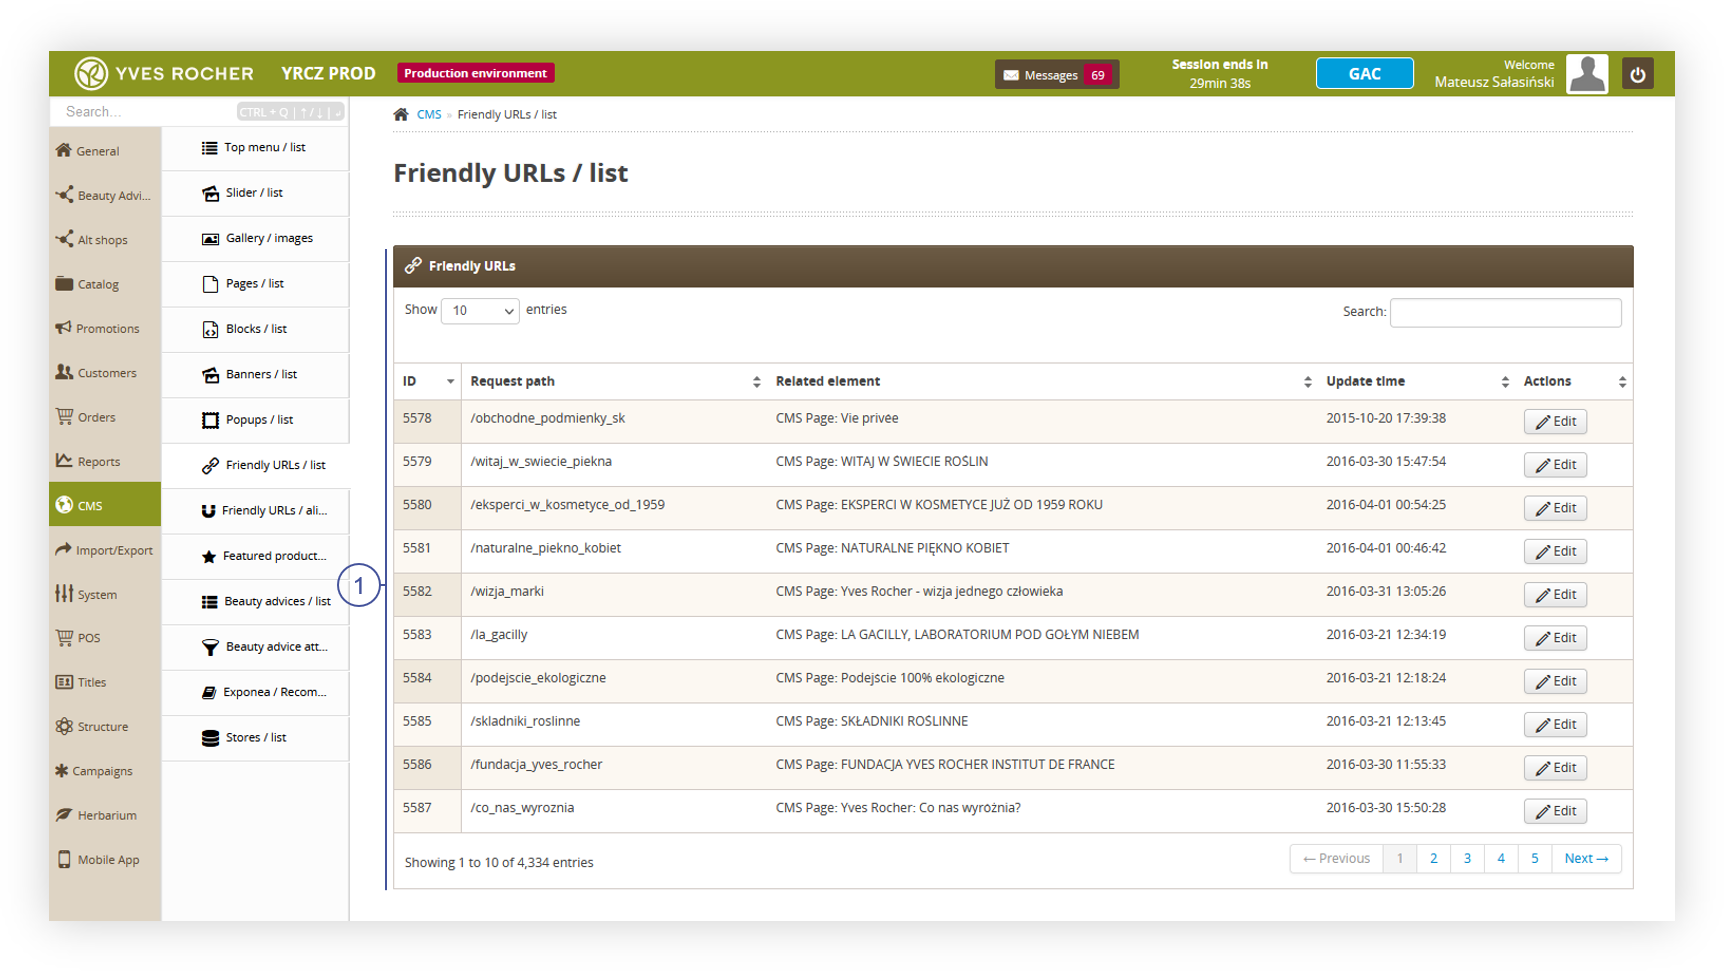Open Beauty advice attributes submenu item
This screenshot has width=1724, height=973.
coord(256,647)
